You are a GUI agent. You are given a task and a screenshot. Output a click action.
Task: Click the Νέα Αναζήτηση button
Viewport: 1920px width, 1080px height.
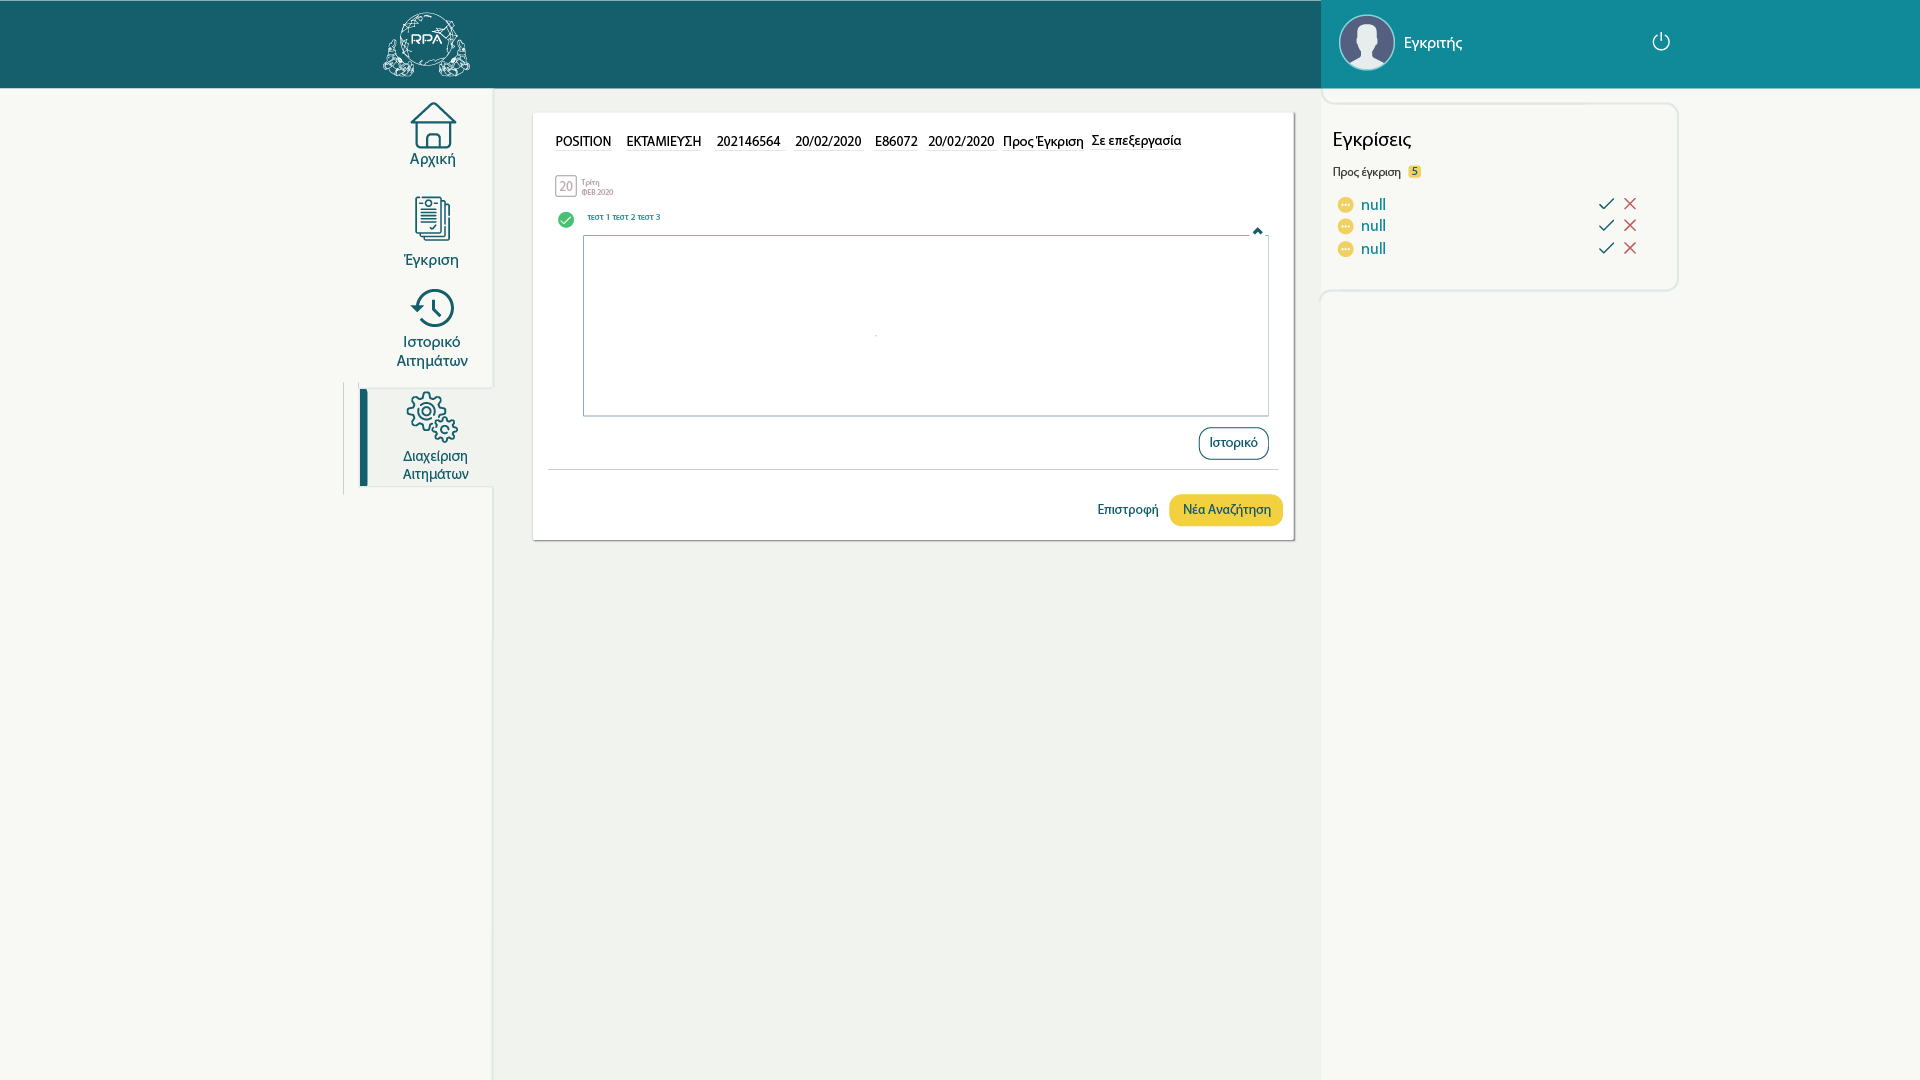[1226, 510]
